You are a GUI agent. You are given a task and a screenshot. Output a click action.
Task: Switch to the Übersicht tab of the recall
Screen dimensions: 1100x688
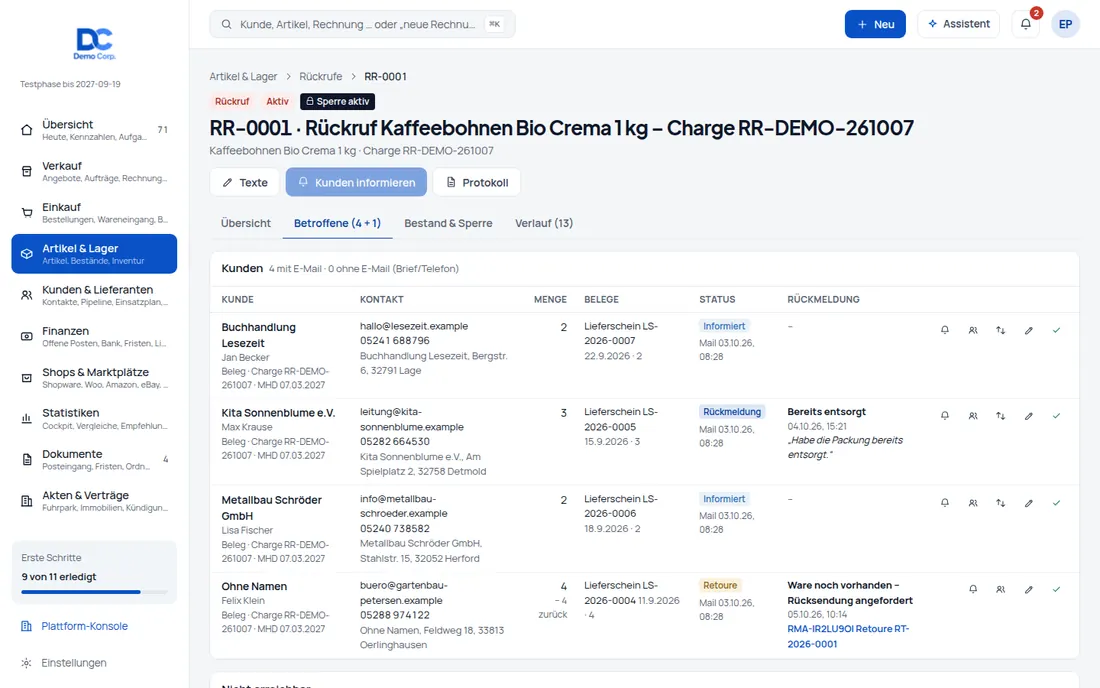tap(246, 223)
